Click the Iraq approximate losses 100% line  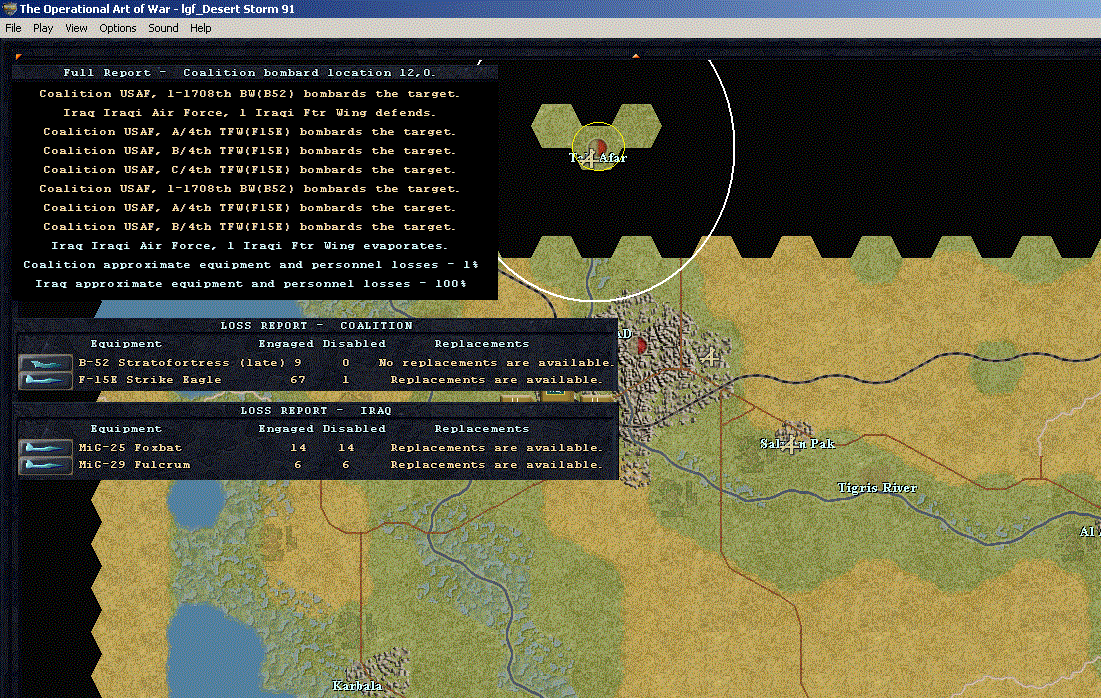click(251, 284)
